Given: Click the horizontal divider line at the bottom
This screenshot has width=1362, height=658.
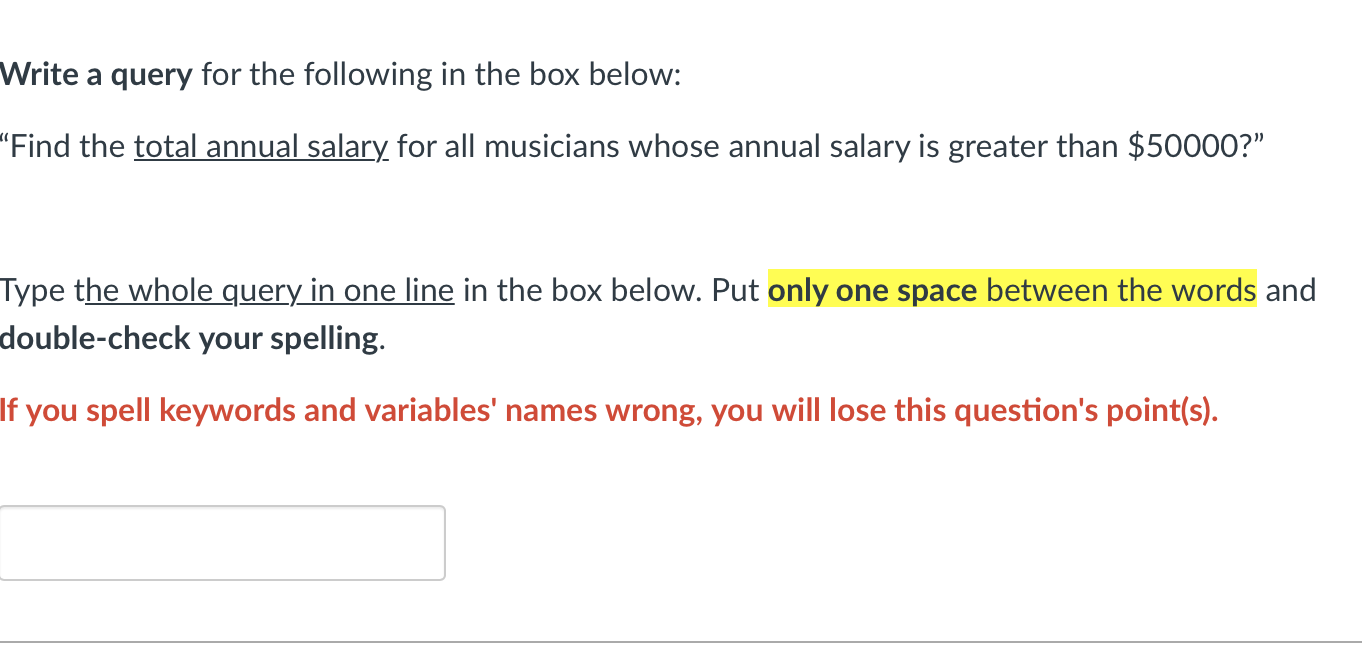Looking at the screenshot, I should 681,643.
